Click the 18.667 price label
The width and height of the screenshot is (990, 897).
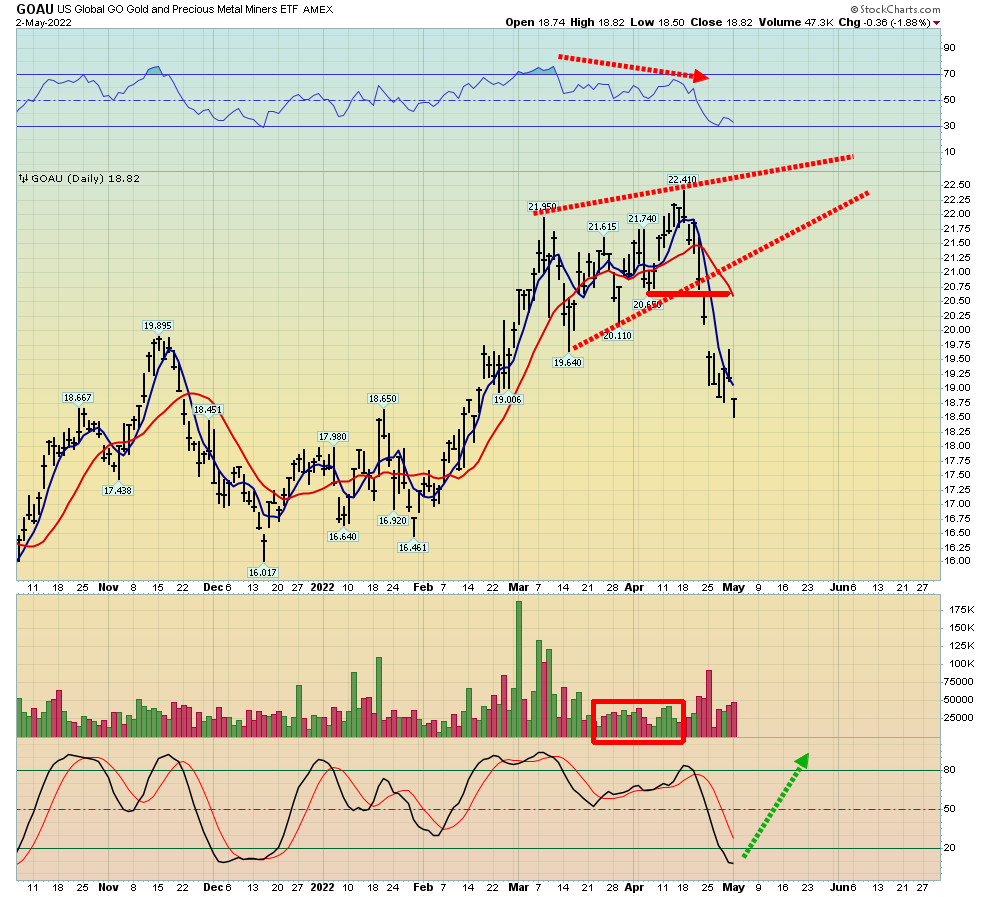click(78, 398)
